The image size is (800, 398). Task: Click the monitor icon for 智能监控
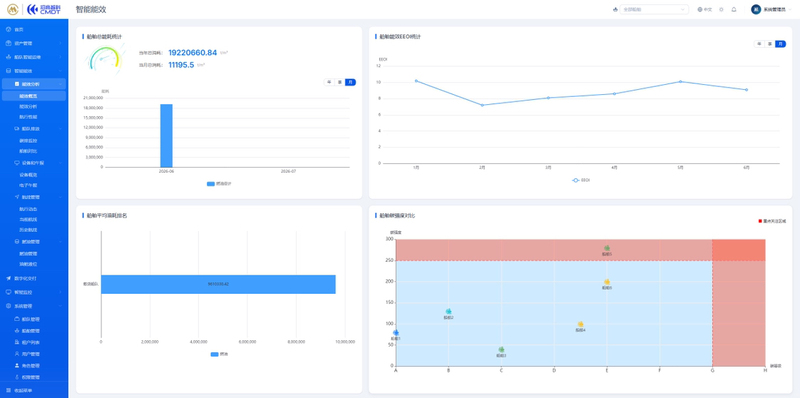coord(8,292)
